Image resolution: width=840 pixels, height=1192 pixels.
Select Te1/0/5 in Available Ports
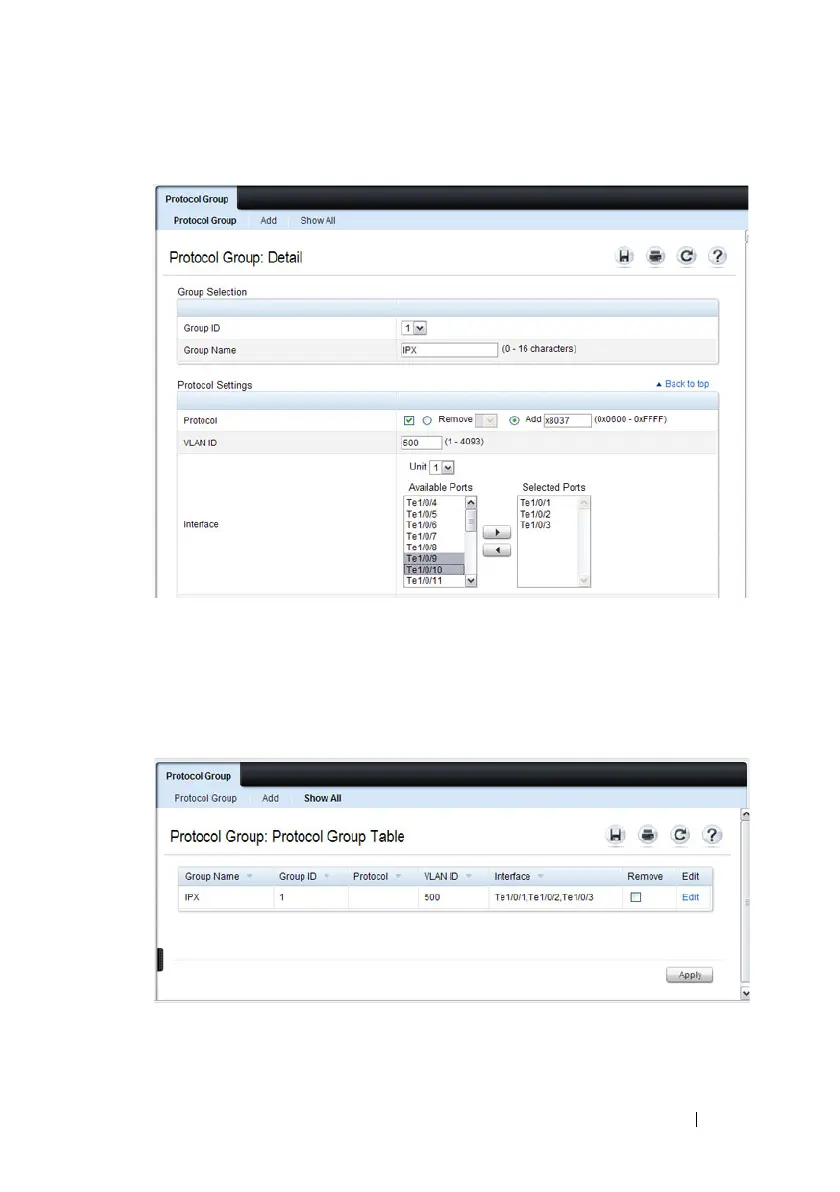pos(434,515)
